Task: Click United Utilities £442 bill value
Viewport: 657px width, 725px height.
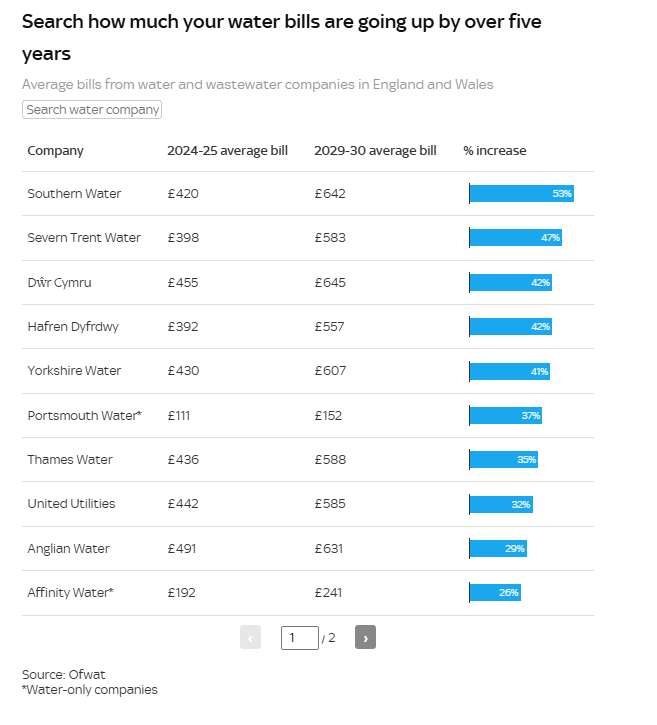Action: coord(183,504)
